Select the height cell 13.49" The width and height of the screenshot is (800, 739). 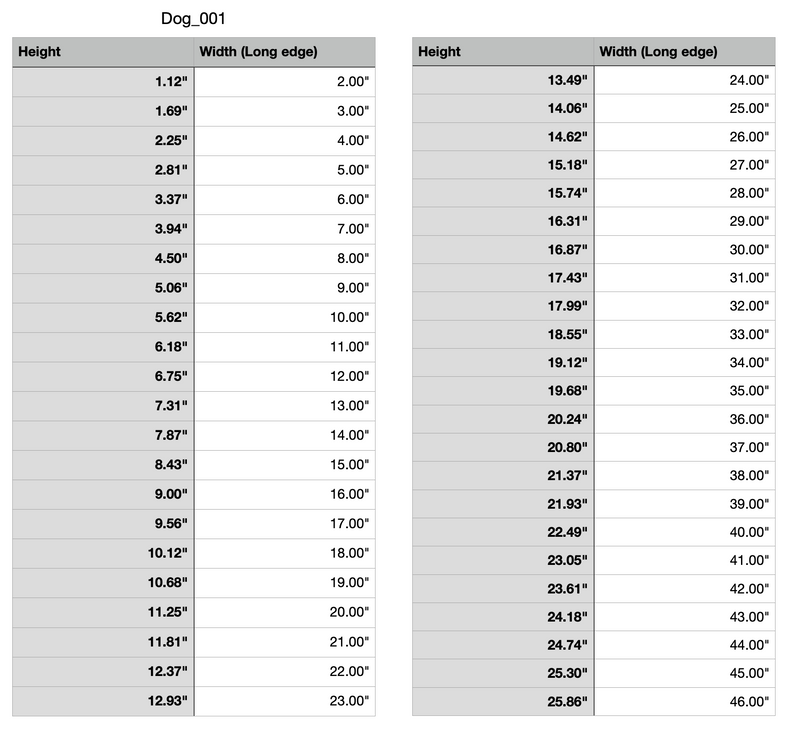click(x=503, y=80)
